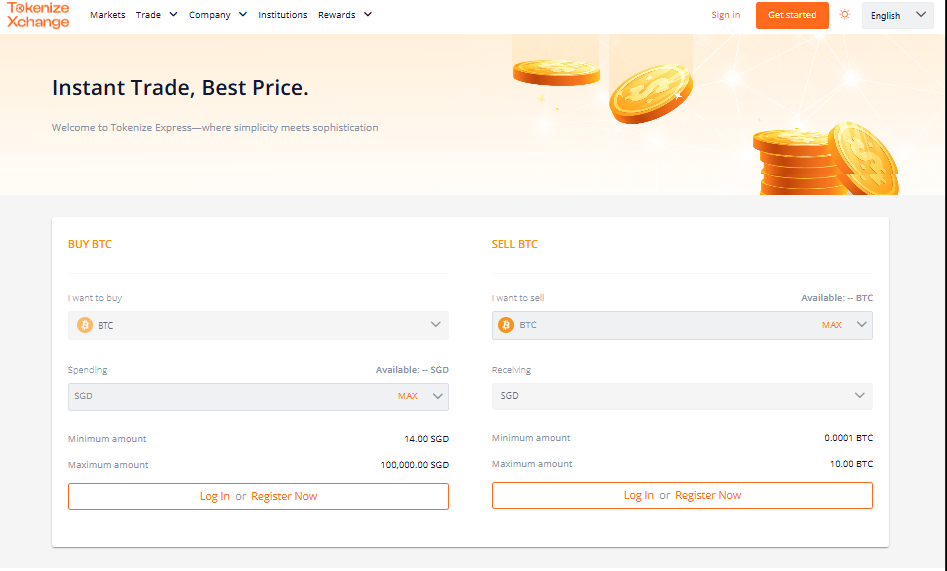Click the BUY BTC heading
The width and height of the screenshot is (947, 571).
[89, 244]
